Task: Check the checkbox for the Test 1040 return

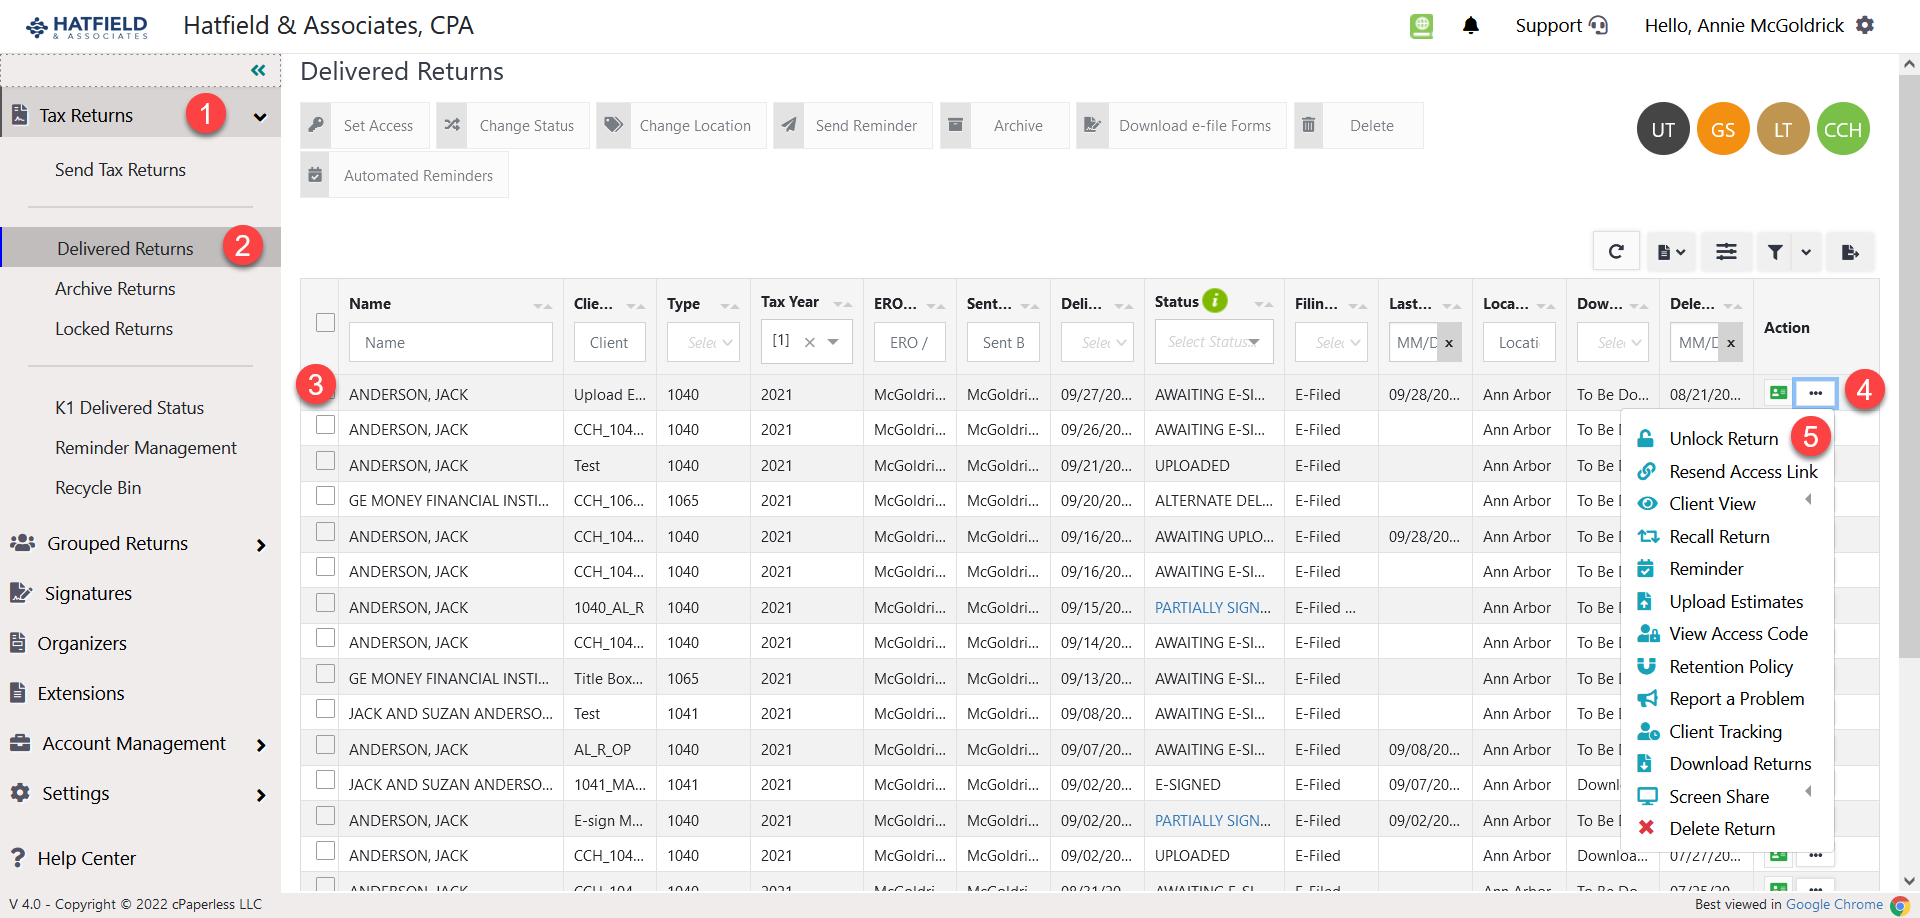Action: point(325,460)
